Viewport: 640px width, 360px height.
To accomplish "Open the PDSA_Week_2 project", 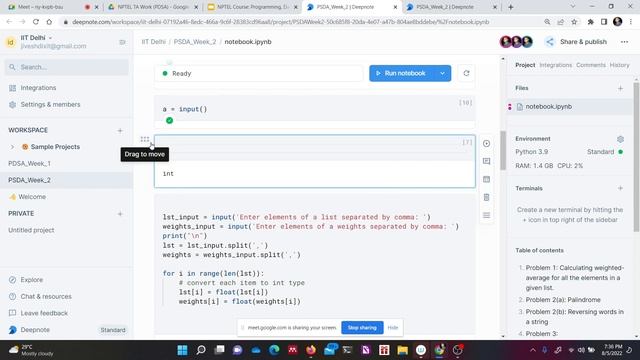I will tap(29, 180).
